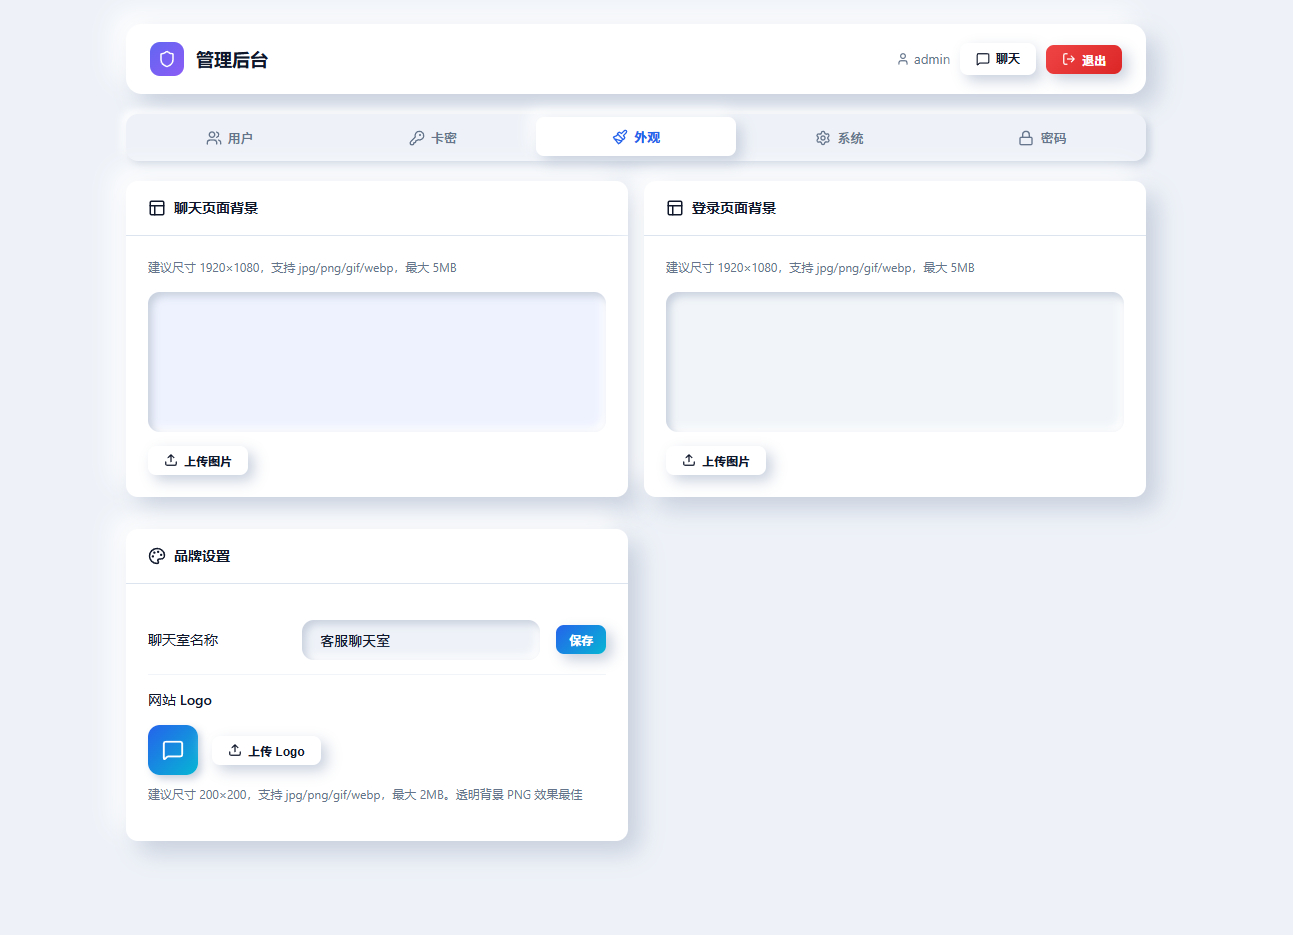The width and height of the screenshot is (1293, 935).
Task: Click the login page background preview area
Action: pos(895,362)
